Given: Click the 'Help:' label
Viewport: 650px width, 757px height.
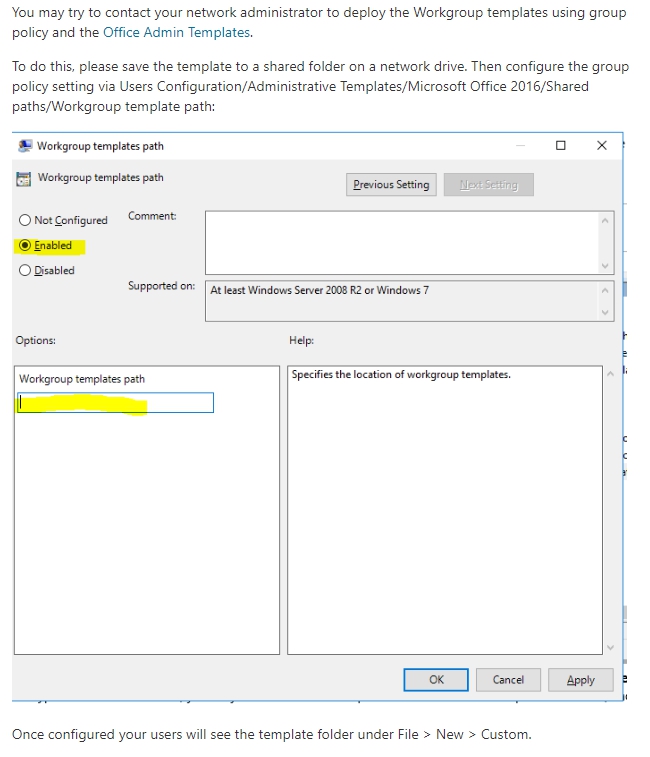Looking at the screenshot, I should 301,340.
